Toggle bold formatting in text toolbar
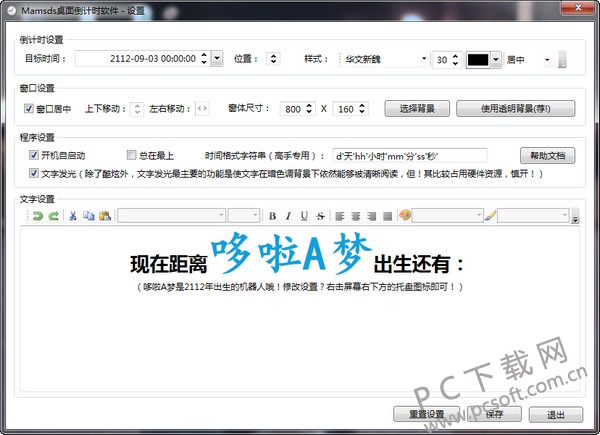Image resolution: width=600 pixels, height=435 pixels. (x=272, y=216)
